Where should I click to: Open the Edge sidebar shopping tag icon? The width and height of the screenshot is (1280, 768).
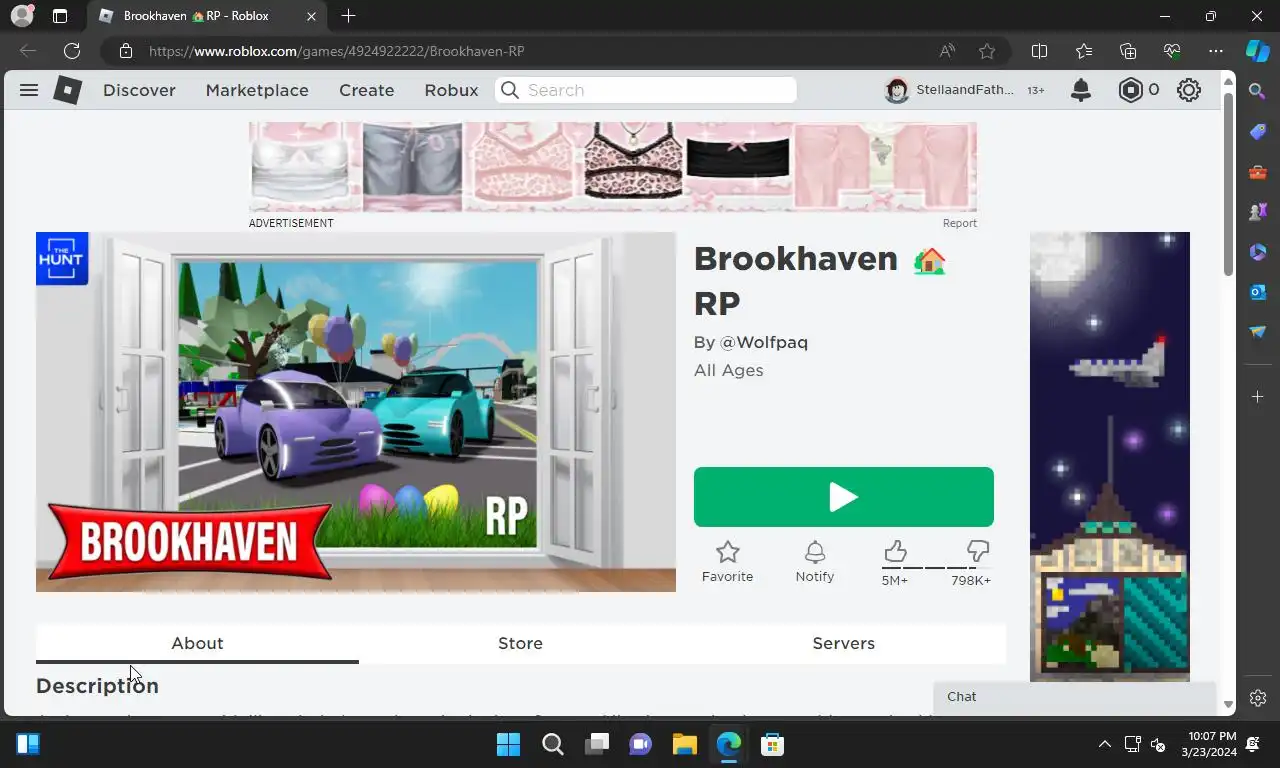click(x=1258, y=132)
